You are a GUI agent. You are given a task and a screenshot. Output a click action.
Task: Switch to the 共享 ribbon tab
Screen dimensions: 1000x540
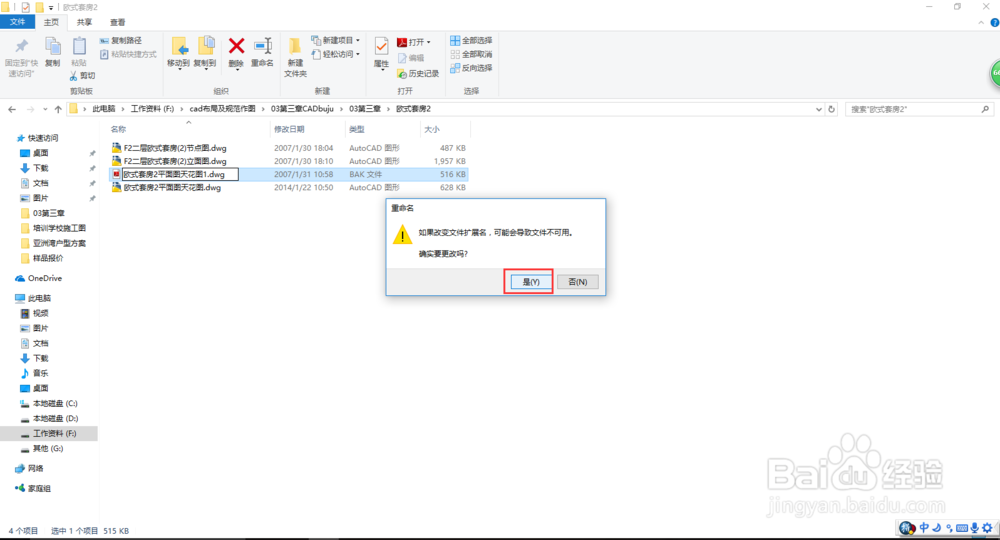point(84,22)
